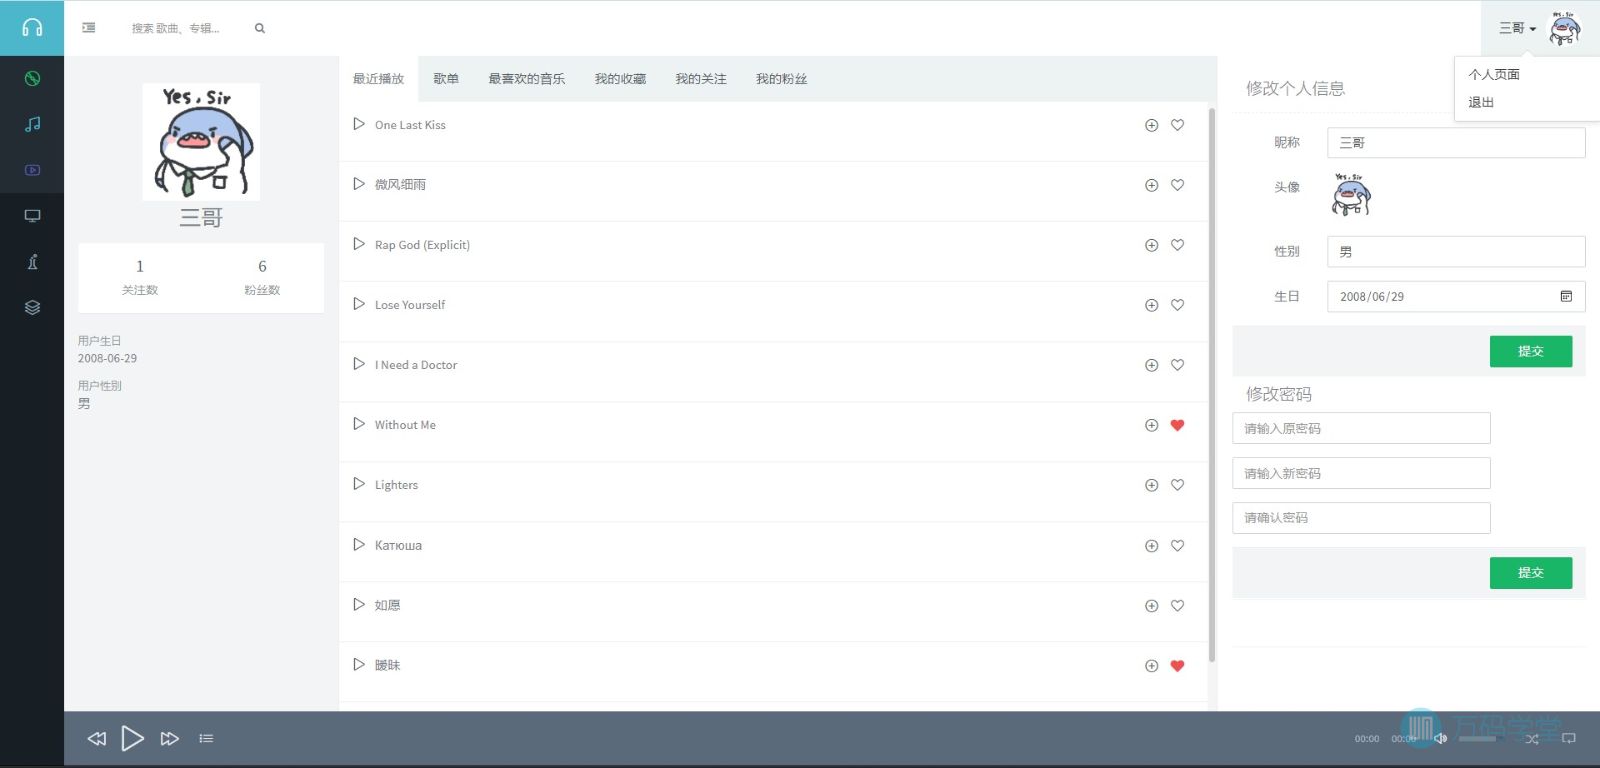Open the lyrics screen icon in player bar
This screenshot has width=1600, height=768.
(1569, 739)
